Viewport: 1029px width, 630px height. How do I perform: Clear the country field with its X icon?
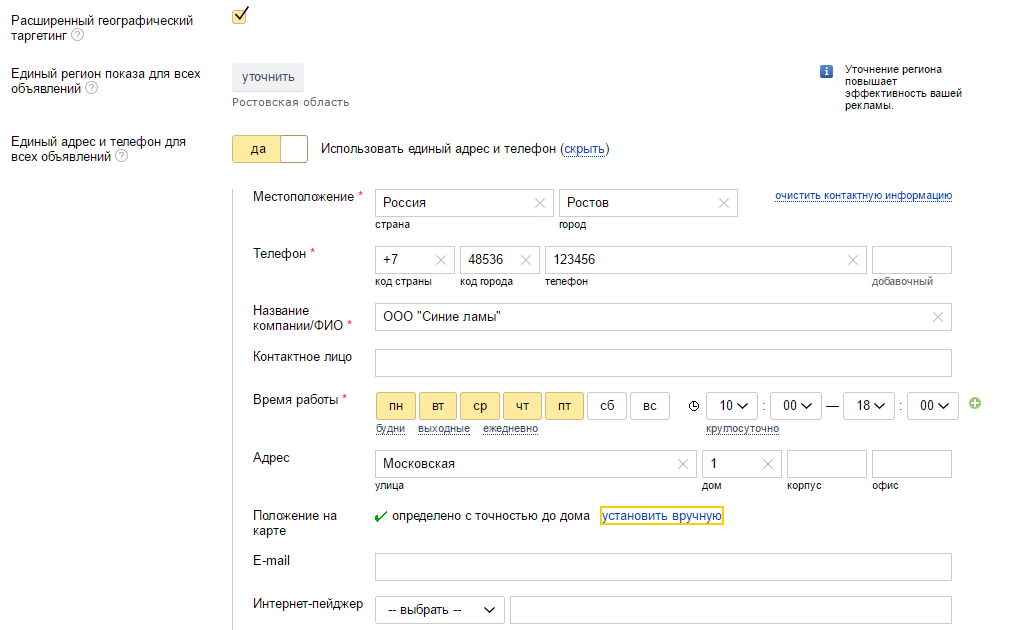point(540,203)
